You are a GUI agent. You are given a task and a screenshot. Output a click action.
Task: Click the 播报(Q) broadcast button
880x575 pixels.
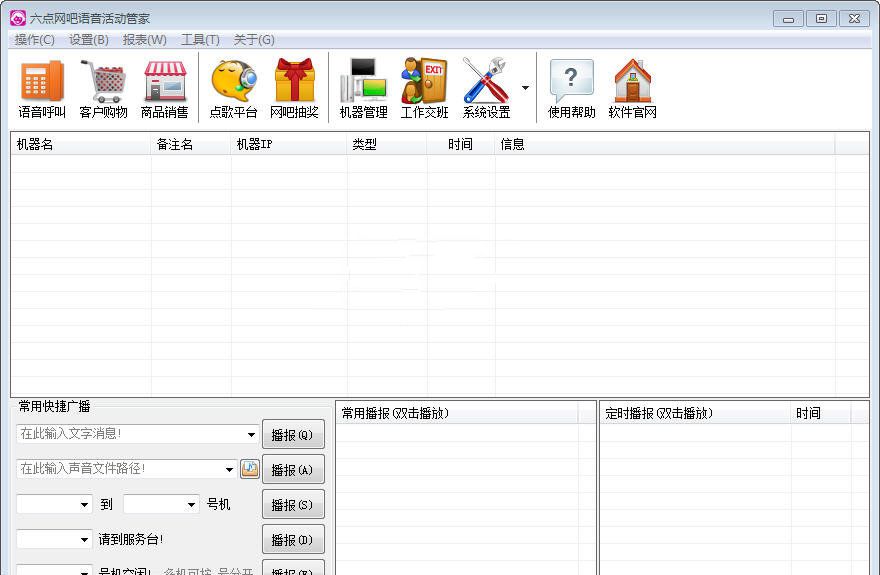pyautogui.click(x=293, y=435)
